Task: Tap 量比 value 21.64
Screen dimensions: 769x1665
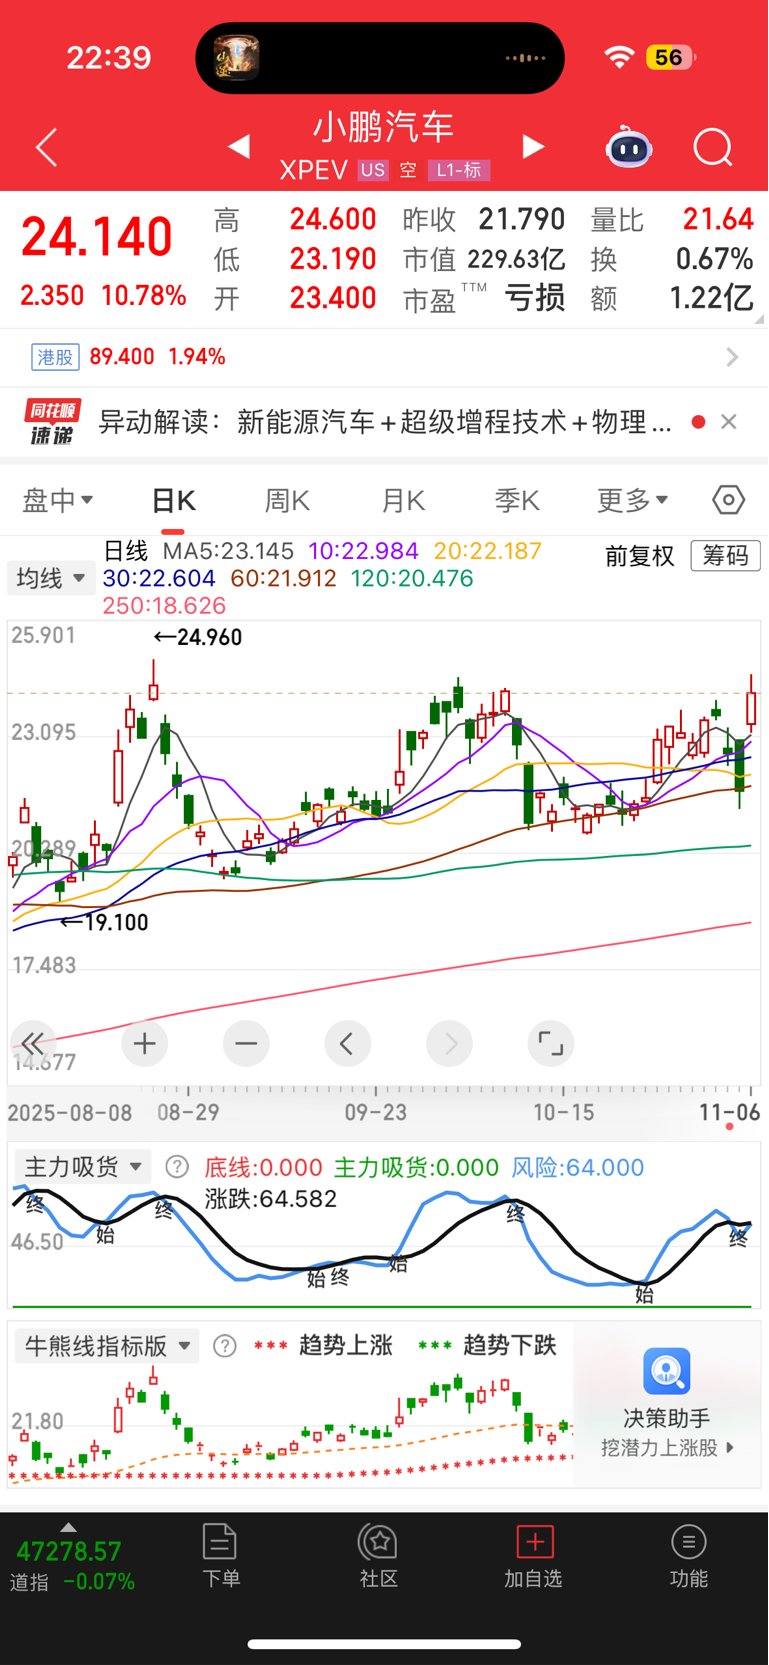Action: pyautogui.click(x=718, y=219)
